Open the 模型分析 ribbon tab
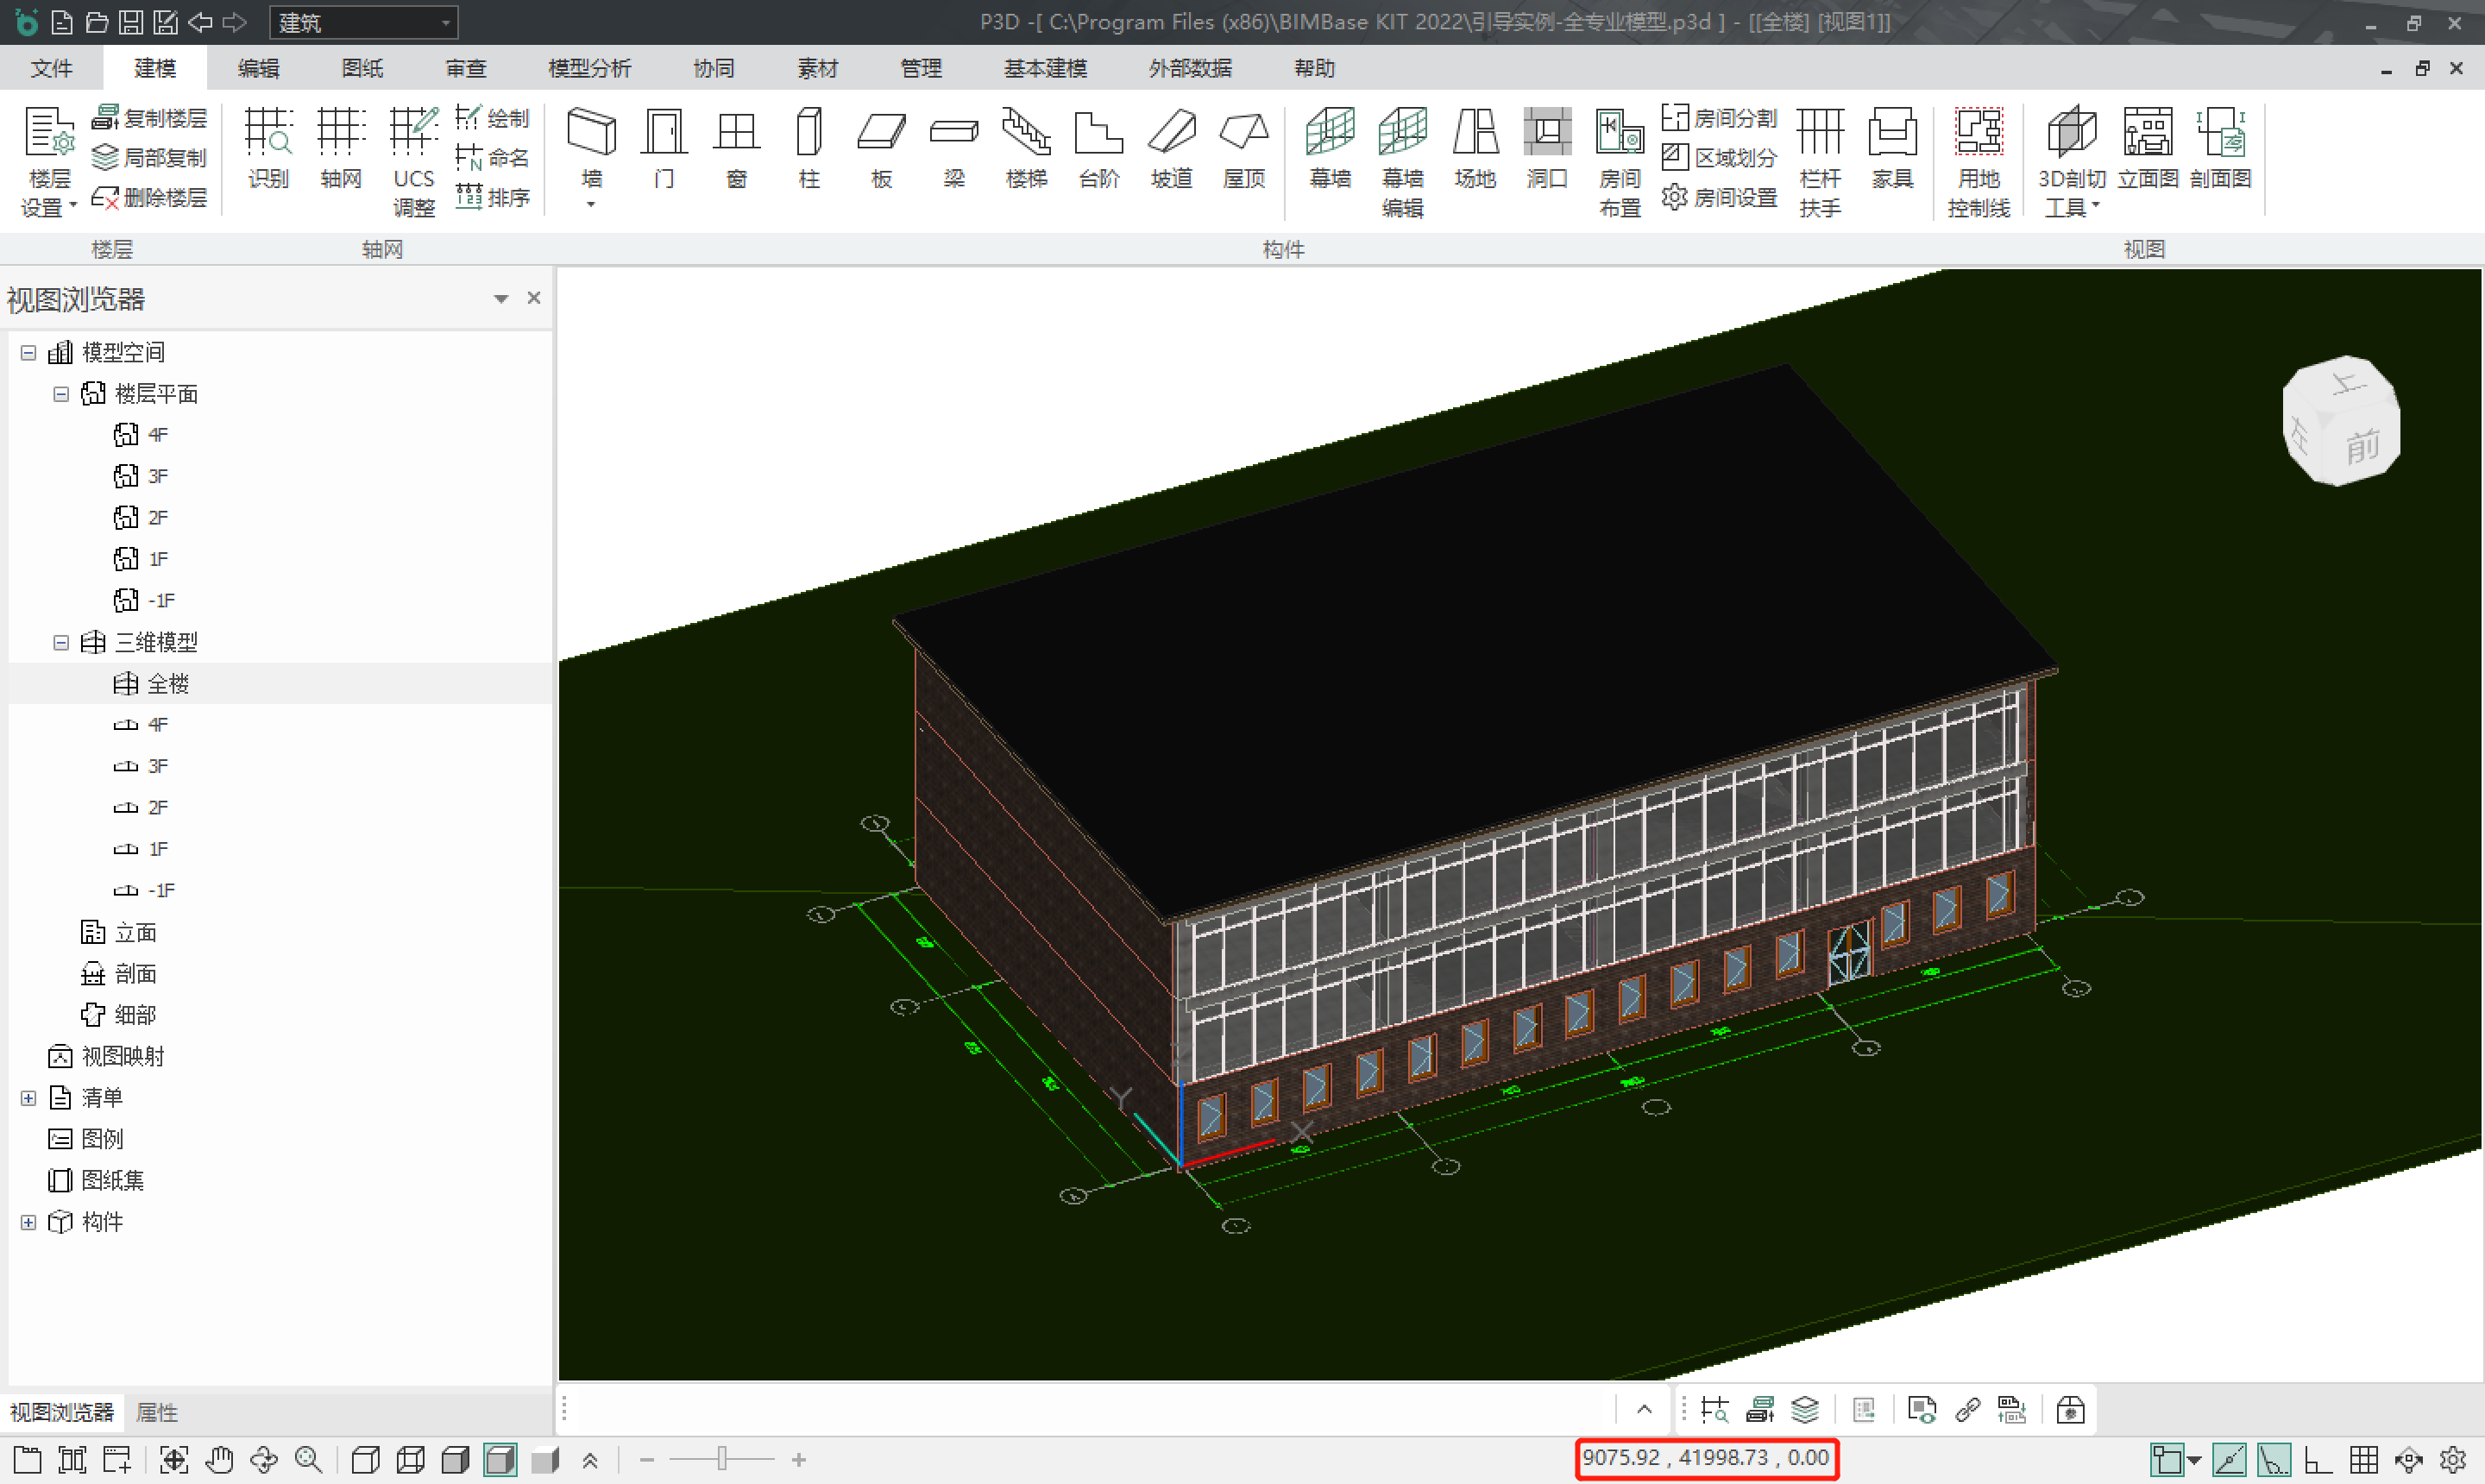The width and height of the screenshot is (2485, 1484). pyautogui.click(x=589, y=68)
